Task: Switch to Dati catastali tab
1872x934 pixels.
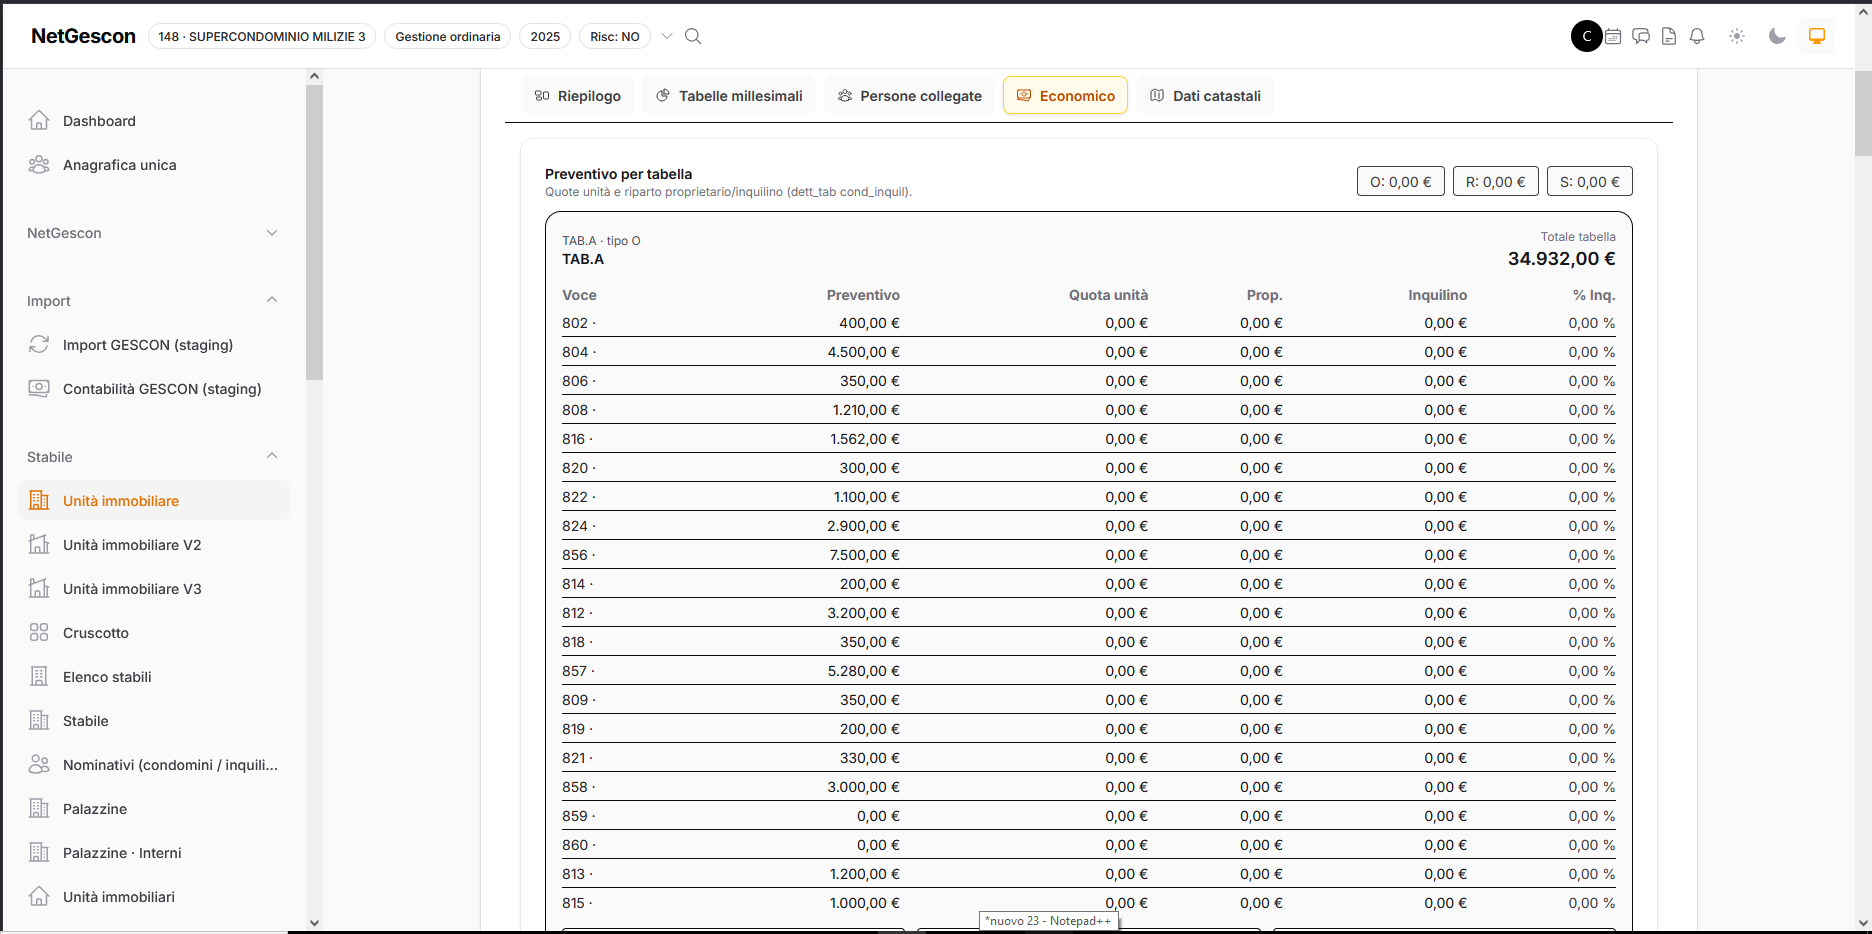Action: tap(1205, 96)
